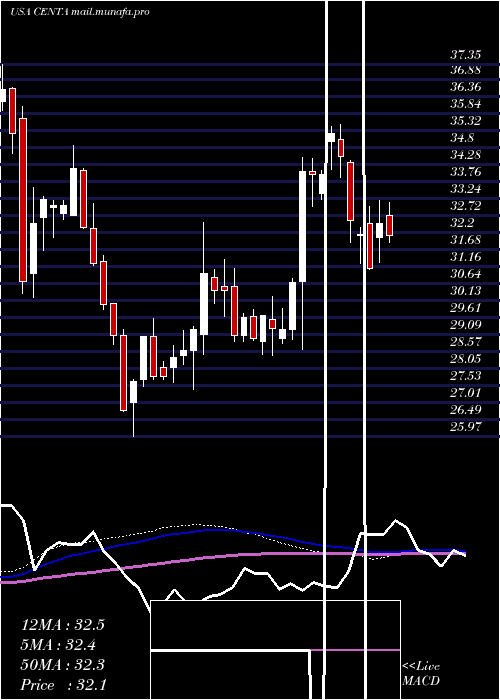Image resolution: width=500 pixels, height=700 pixels.
Task: Select the 30.64 price axis label
Action: tap(466, 274)
